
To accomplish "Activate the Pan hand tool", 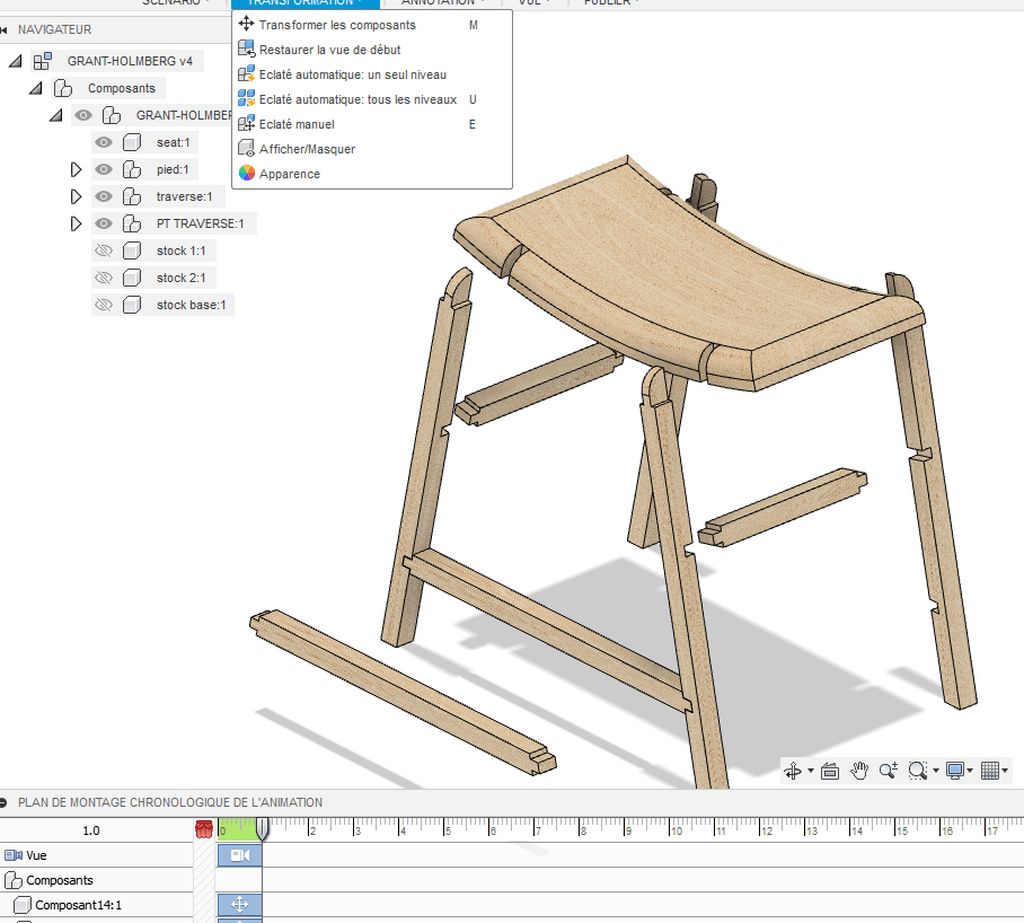I will click(859, 770).
